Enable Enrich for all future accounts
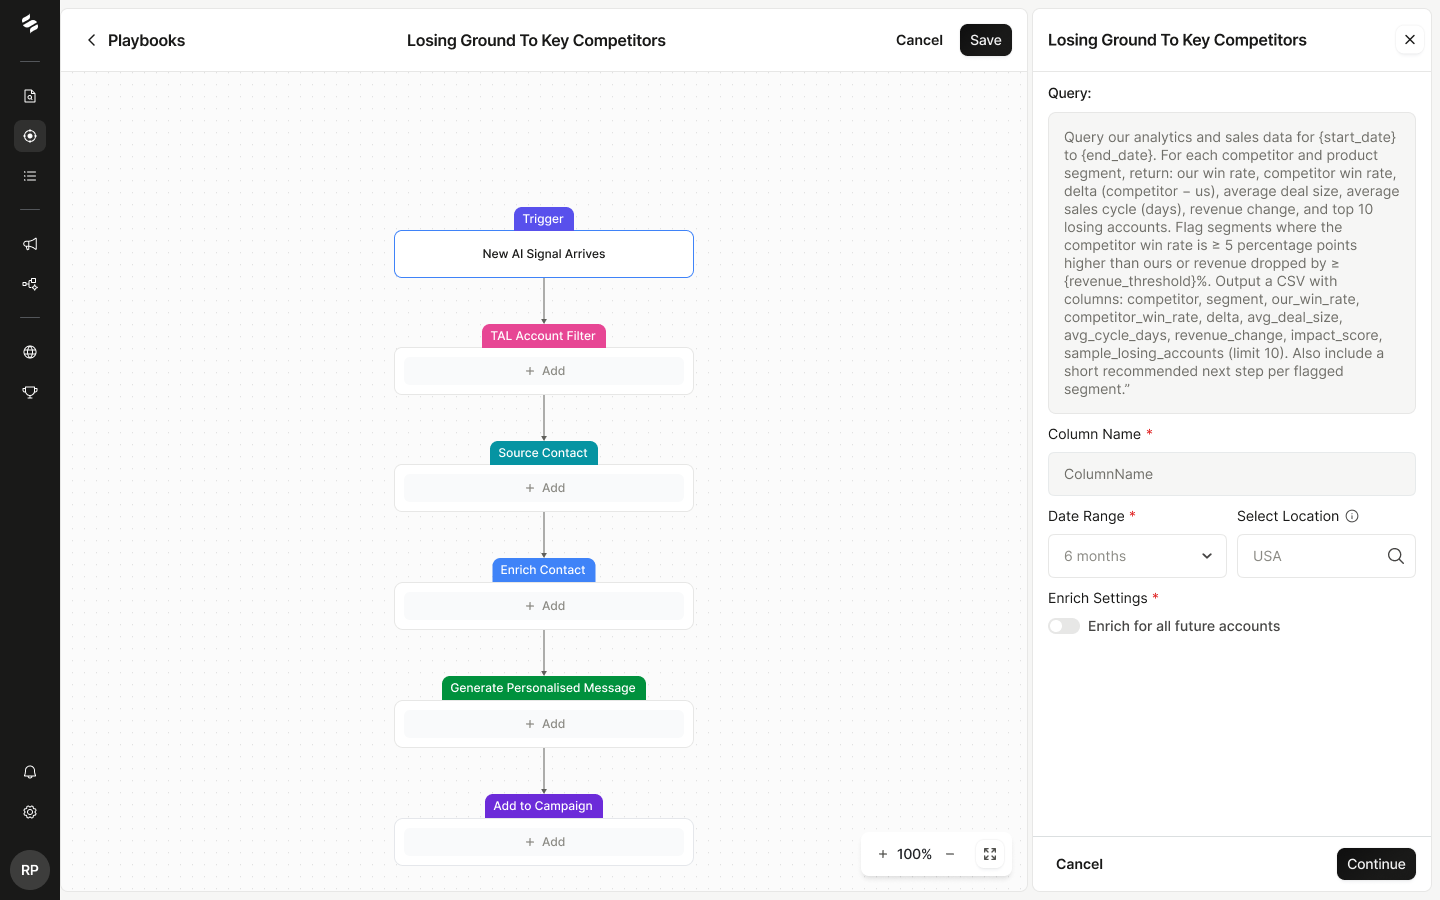The image size is (1440, 900). tap(1064, 625)
